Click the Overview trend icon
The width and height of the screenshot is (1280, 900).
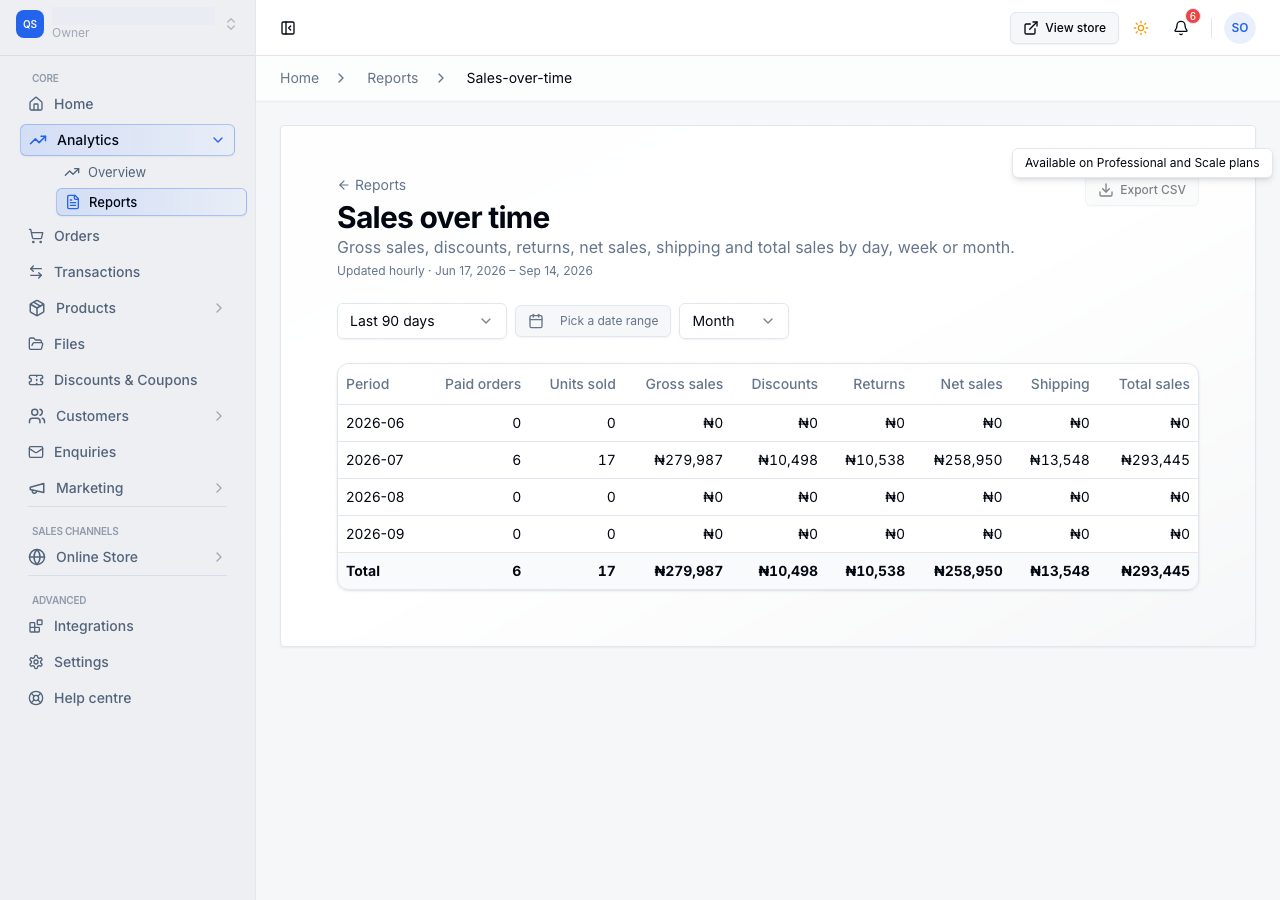[x=72, y=172]
